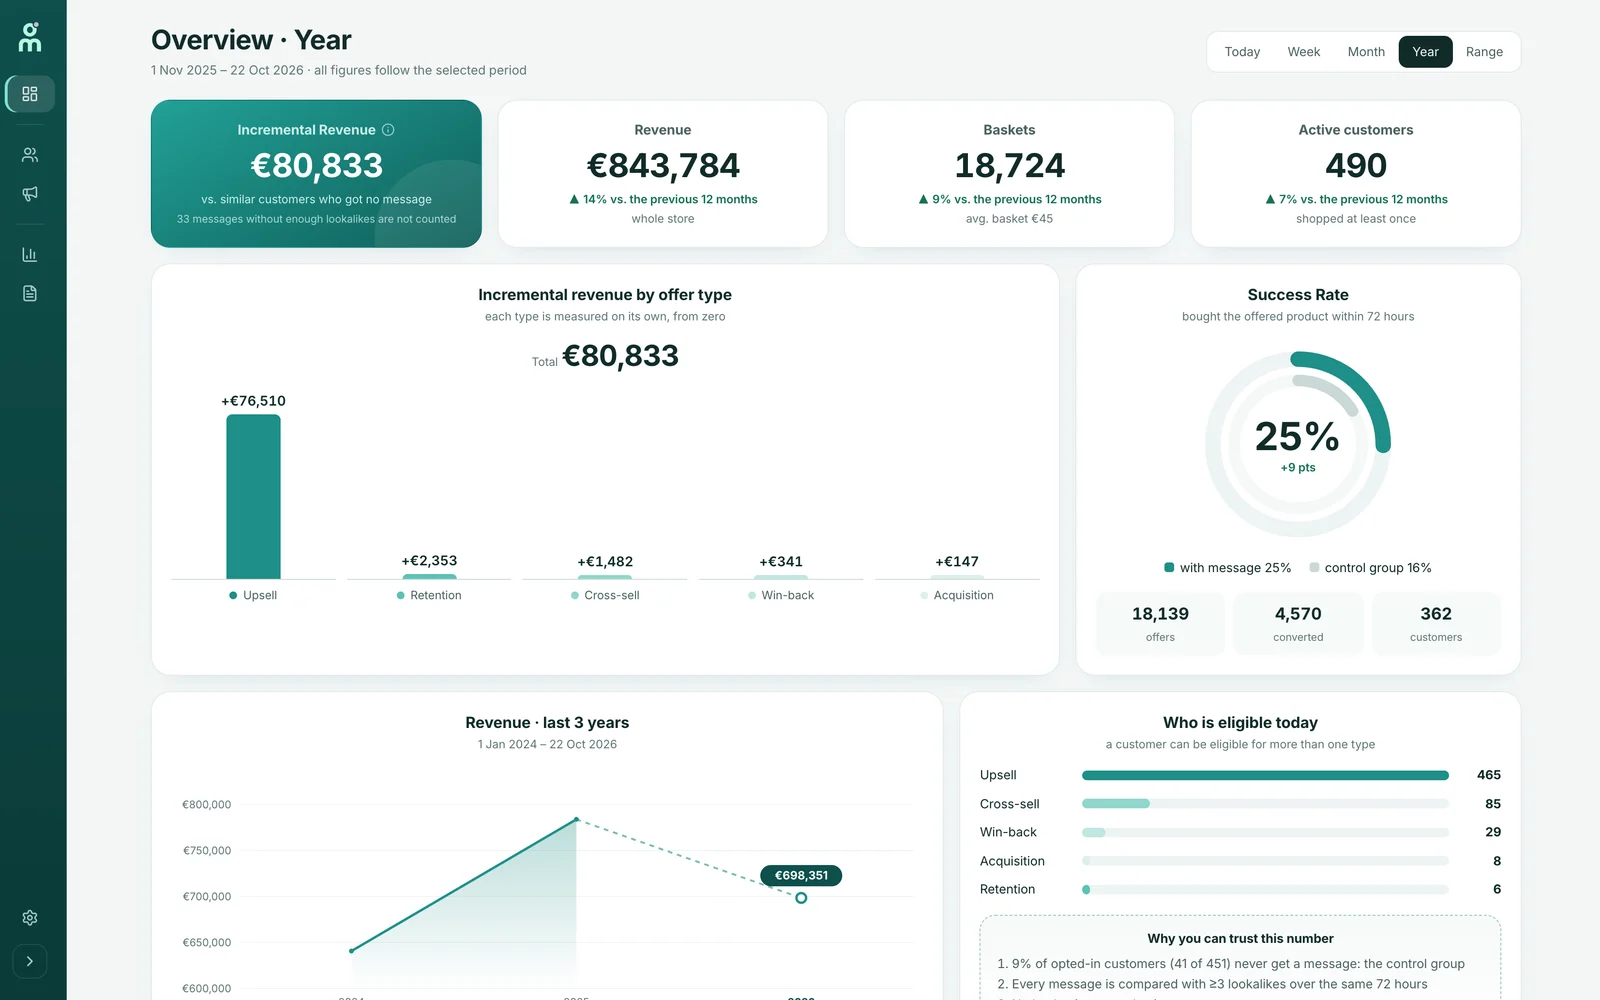
Task: Click the Incremental Revenue info icon
Action: 388,130
